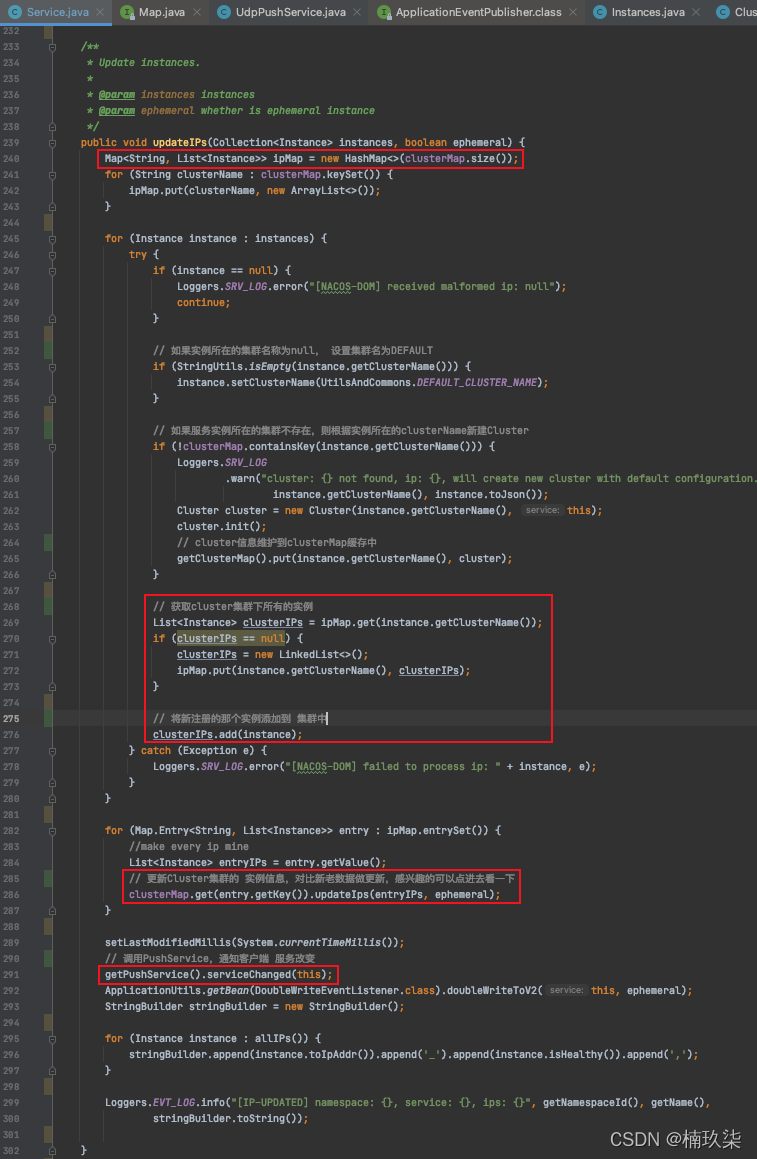Close the ApplicationEventPublisher.class tab
This screenshot has width=757, height=1159.
coord(573,12)
